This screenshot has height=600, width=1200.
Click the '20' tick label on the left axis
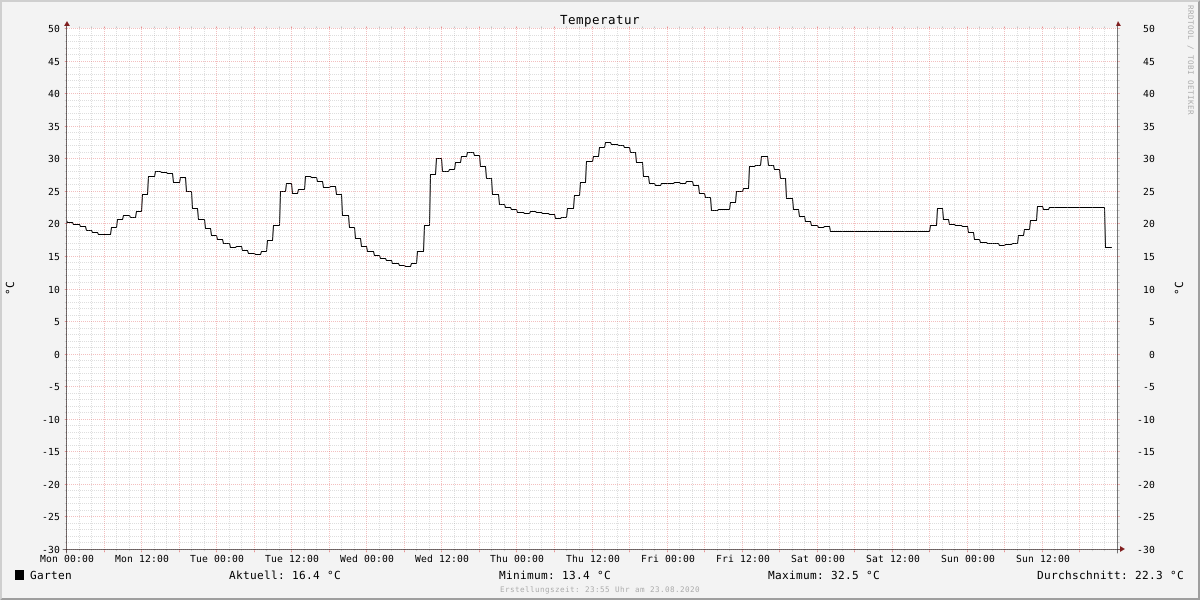pos(54,224)
